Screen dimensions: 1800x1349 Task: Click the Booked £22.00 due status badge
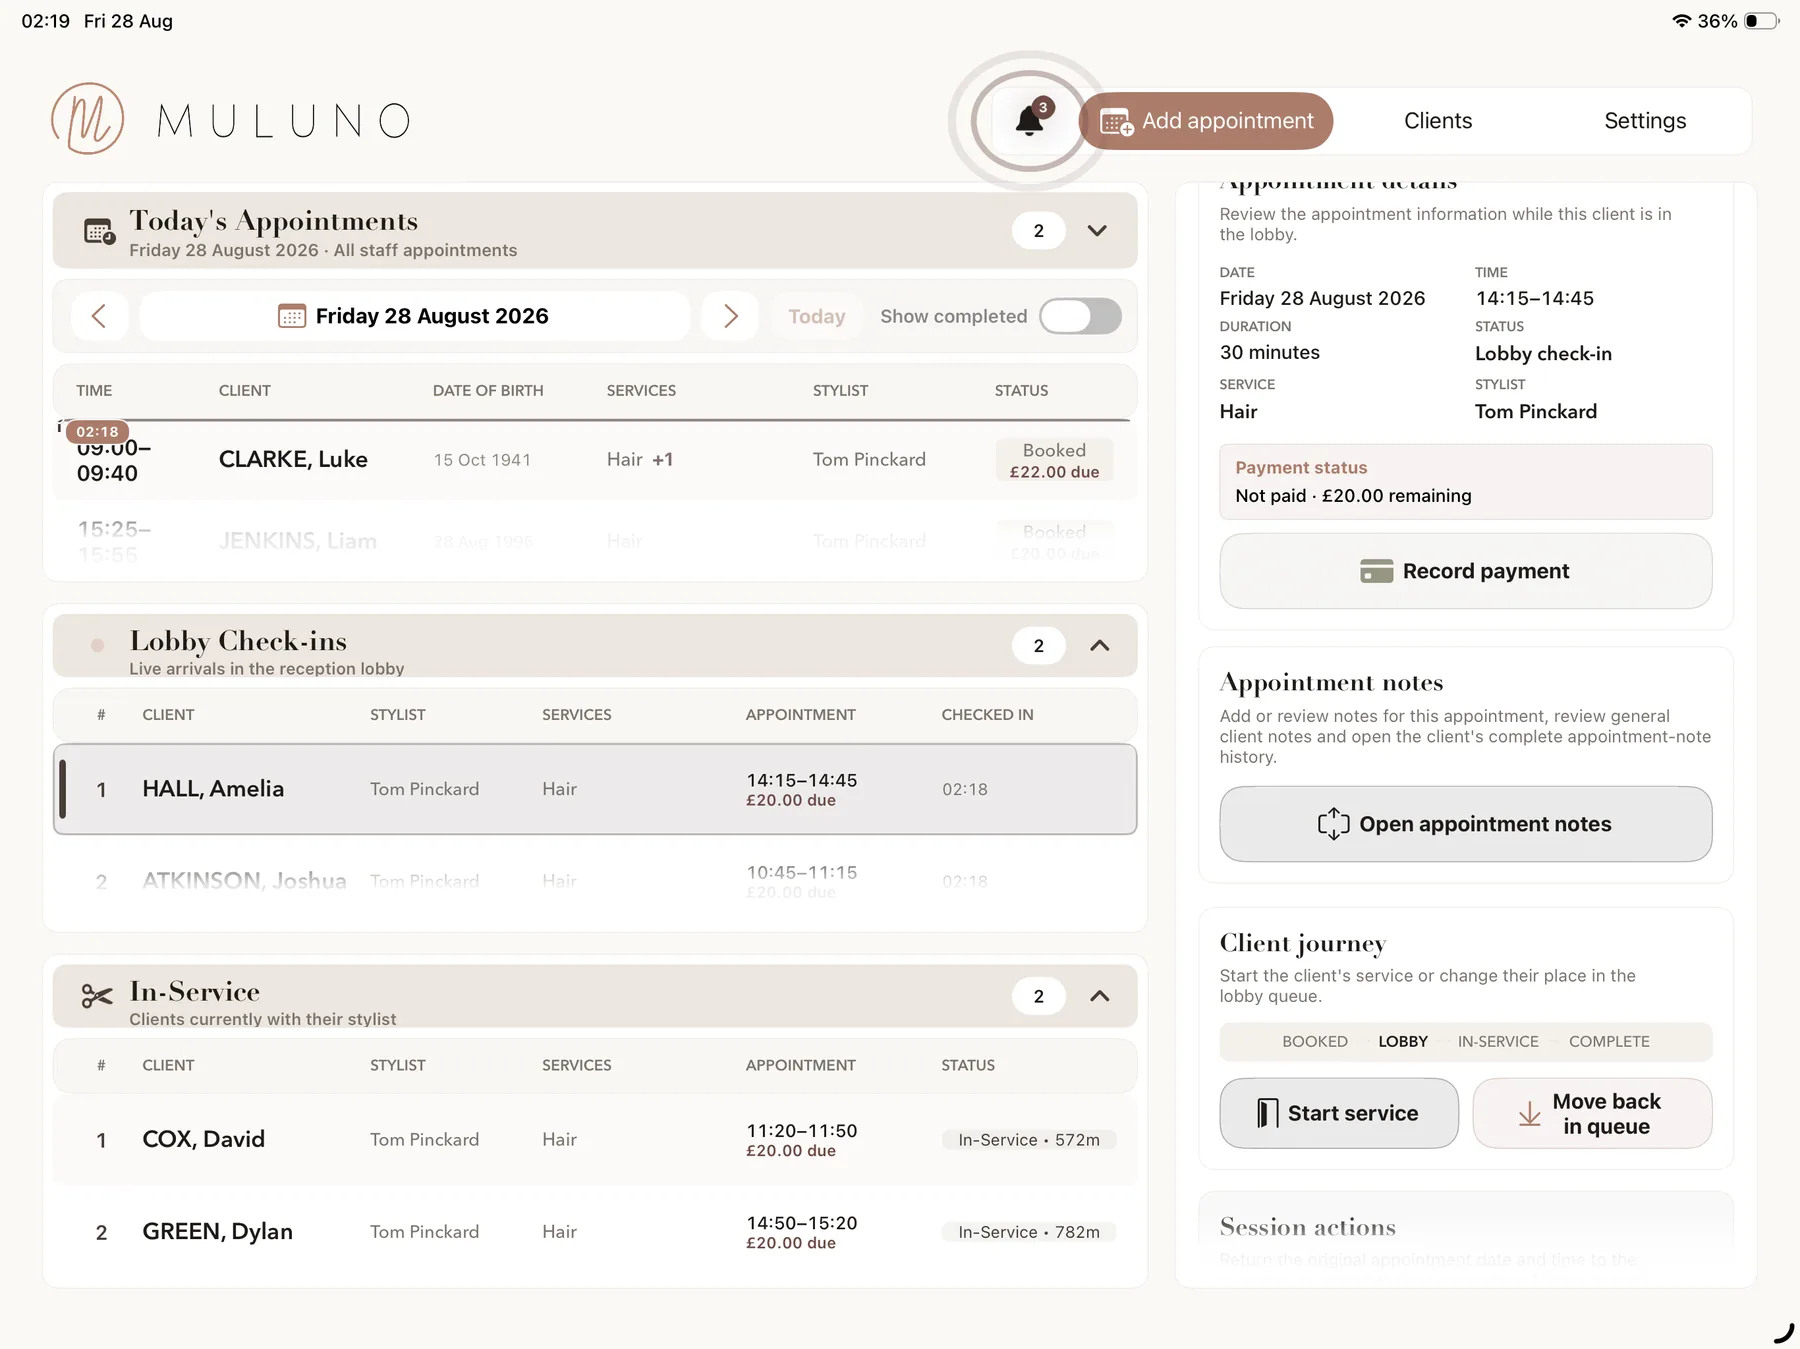pos(1054,460)
